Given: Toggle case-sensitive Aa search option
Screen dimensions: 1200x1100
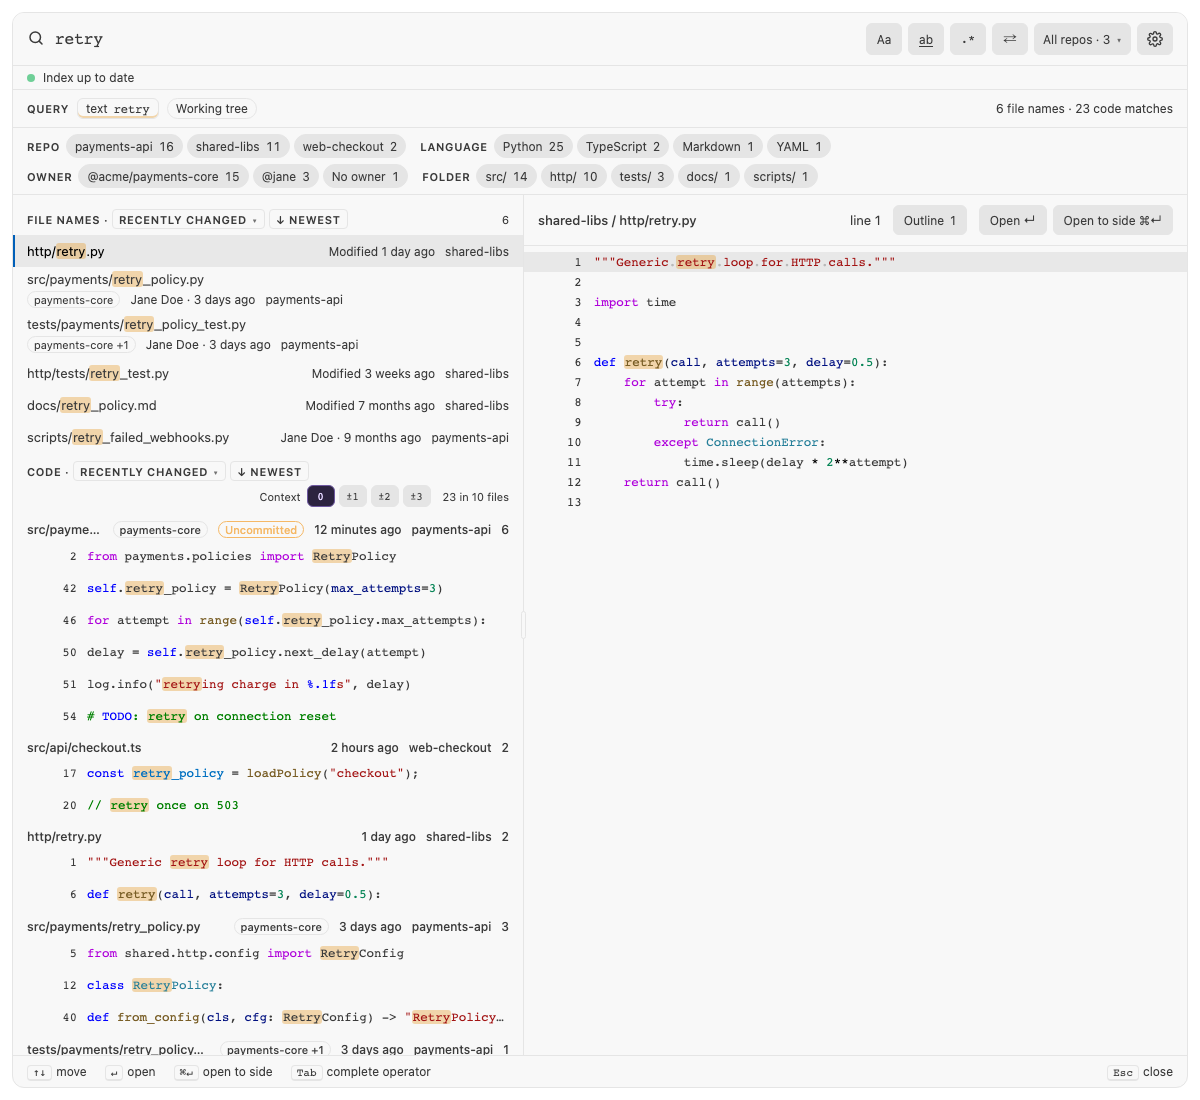Looking at the screenshot, I should pyautogui.click(x=884, y=39).
